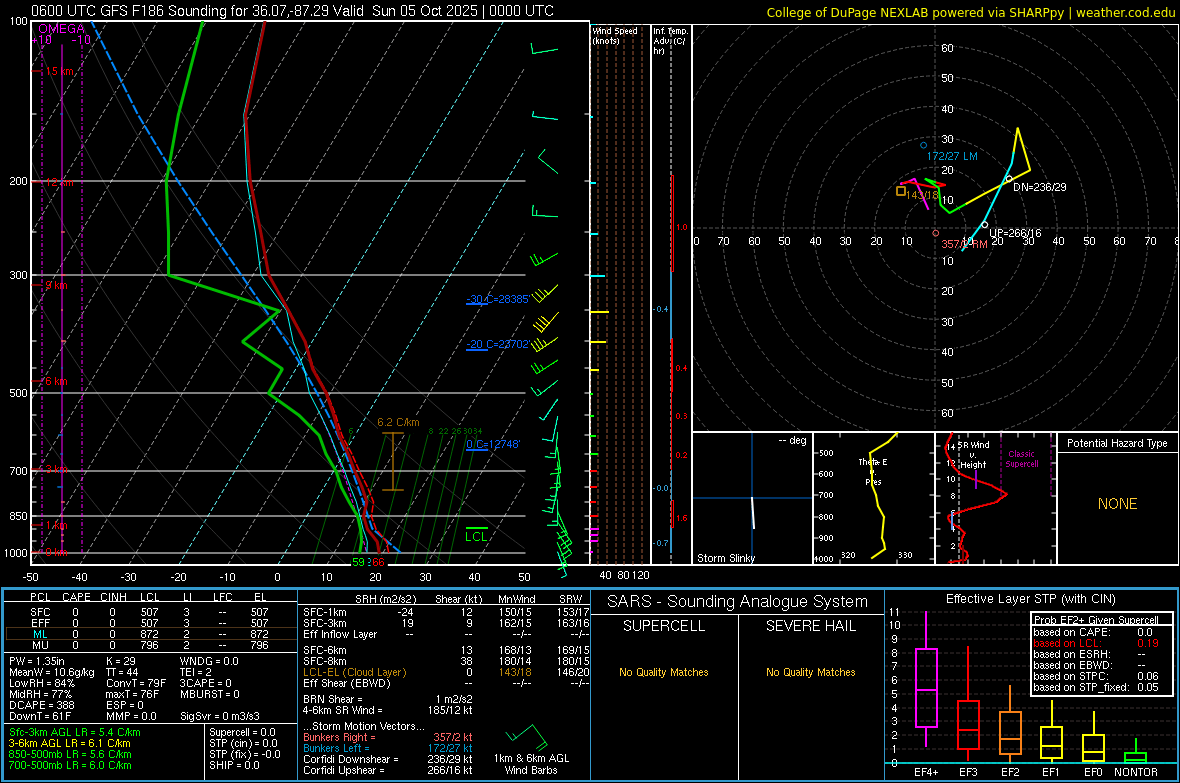Click the '357/2 RM' hodograph label
The width and height of the screenshot is (1180, 783).
[x=964, y=245]
